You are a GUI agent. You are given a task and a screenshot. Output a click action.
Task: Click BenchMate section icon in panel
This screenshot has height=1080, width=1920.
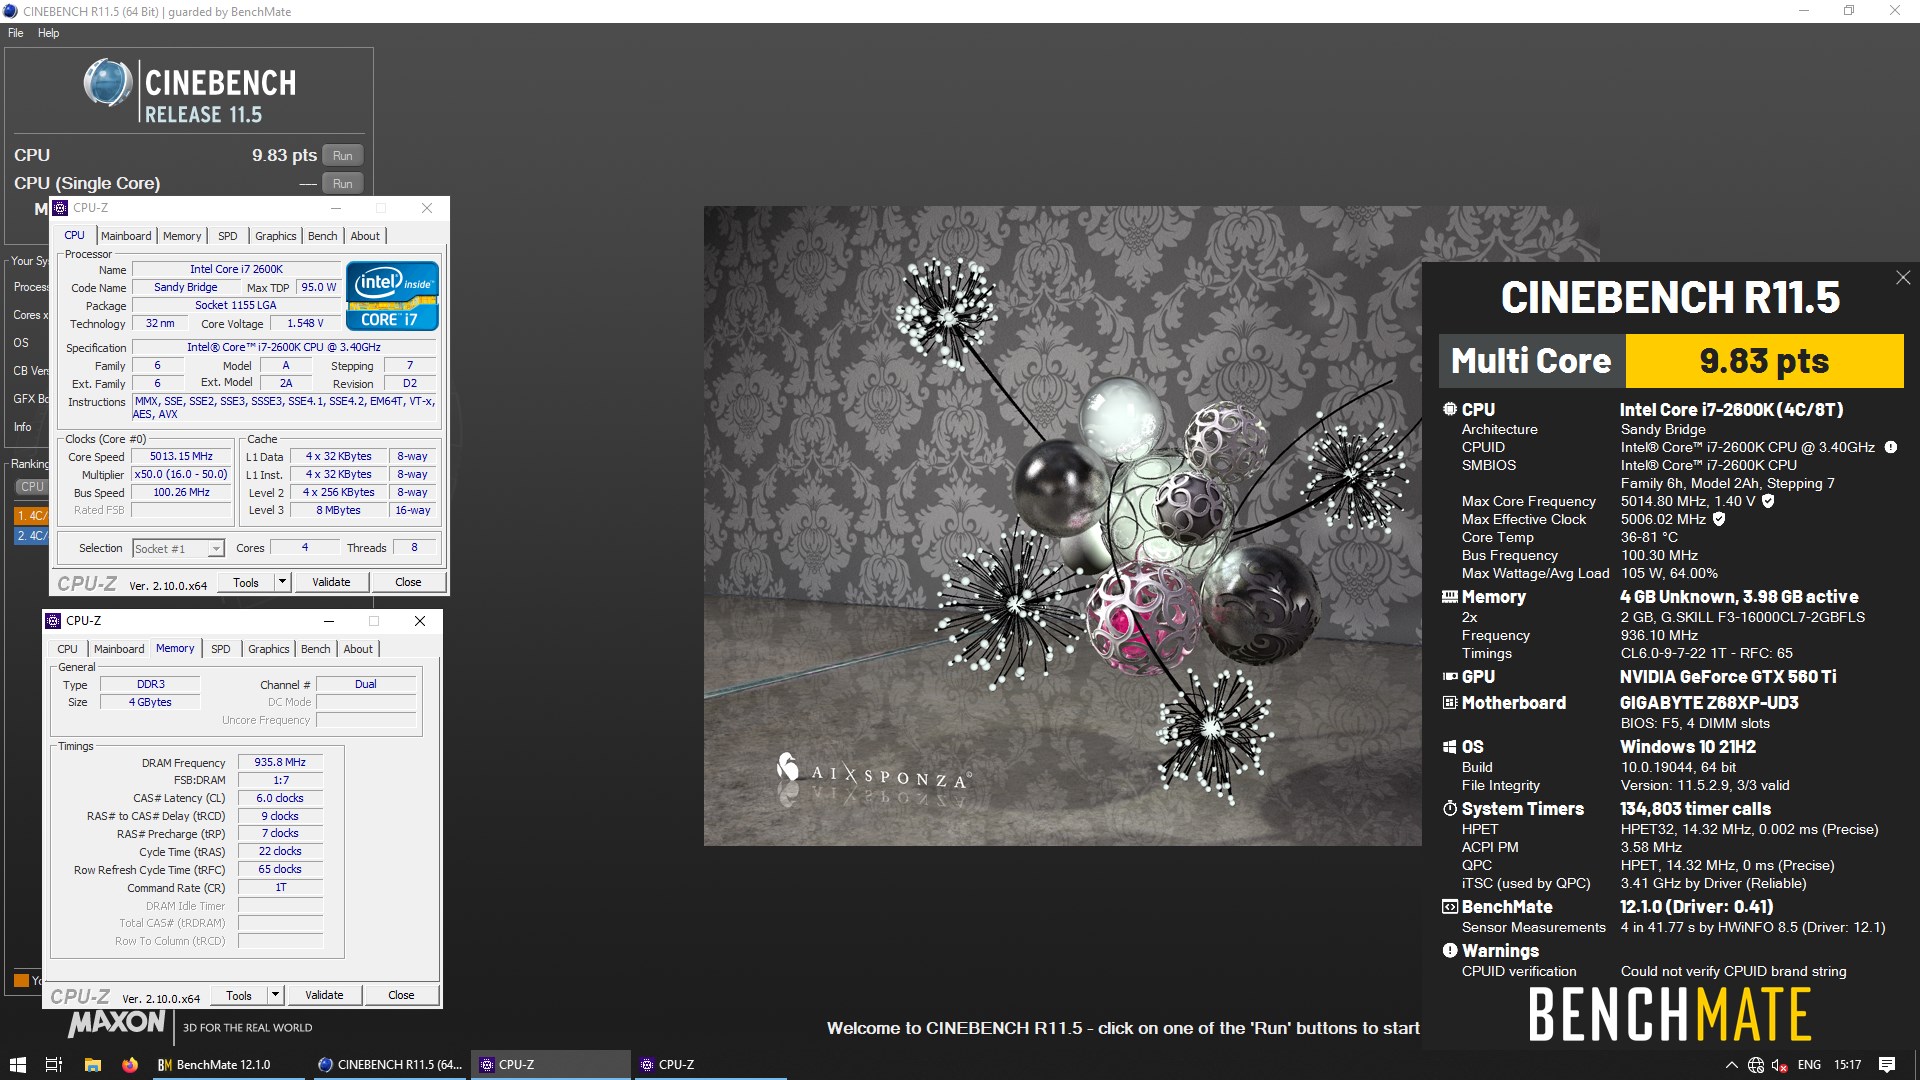[1450, 907]
